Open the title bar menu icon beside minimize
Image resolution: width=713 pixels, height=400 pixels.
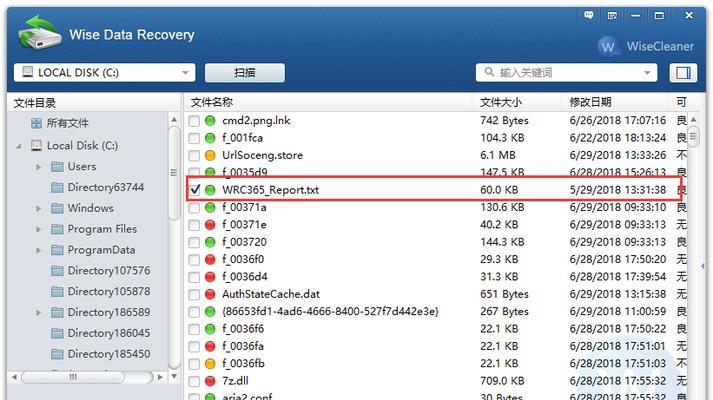[x=612, y=16]
